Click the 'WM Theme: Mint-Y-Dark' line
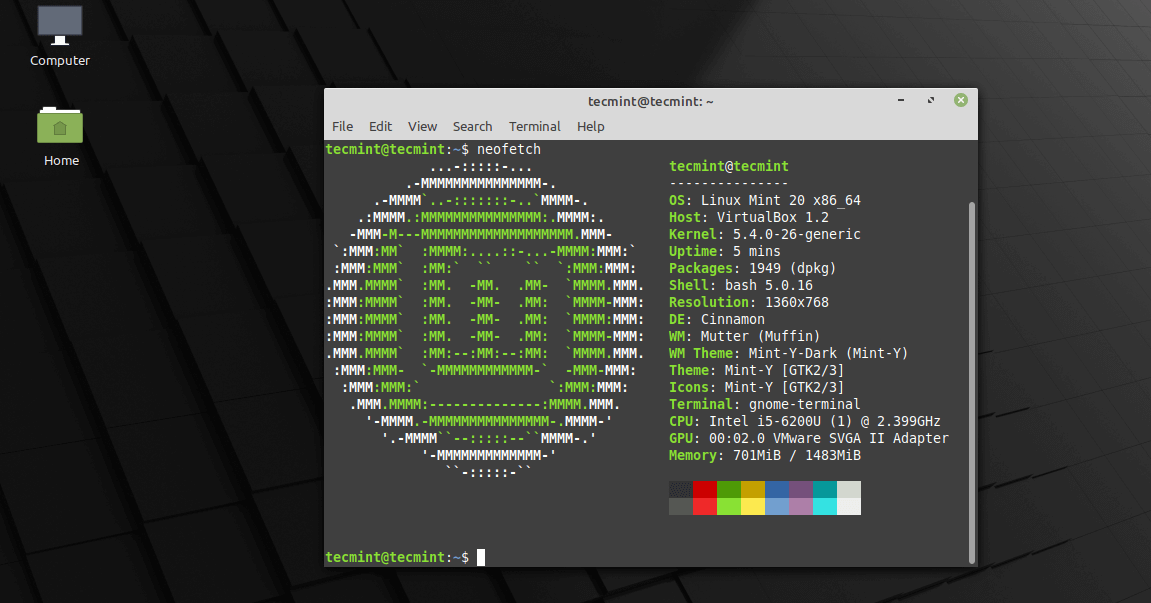Viewport: 1151px width, 603px height. (788, 353)
